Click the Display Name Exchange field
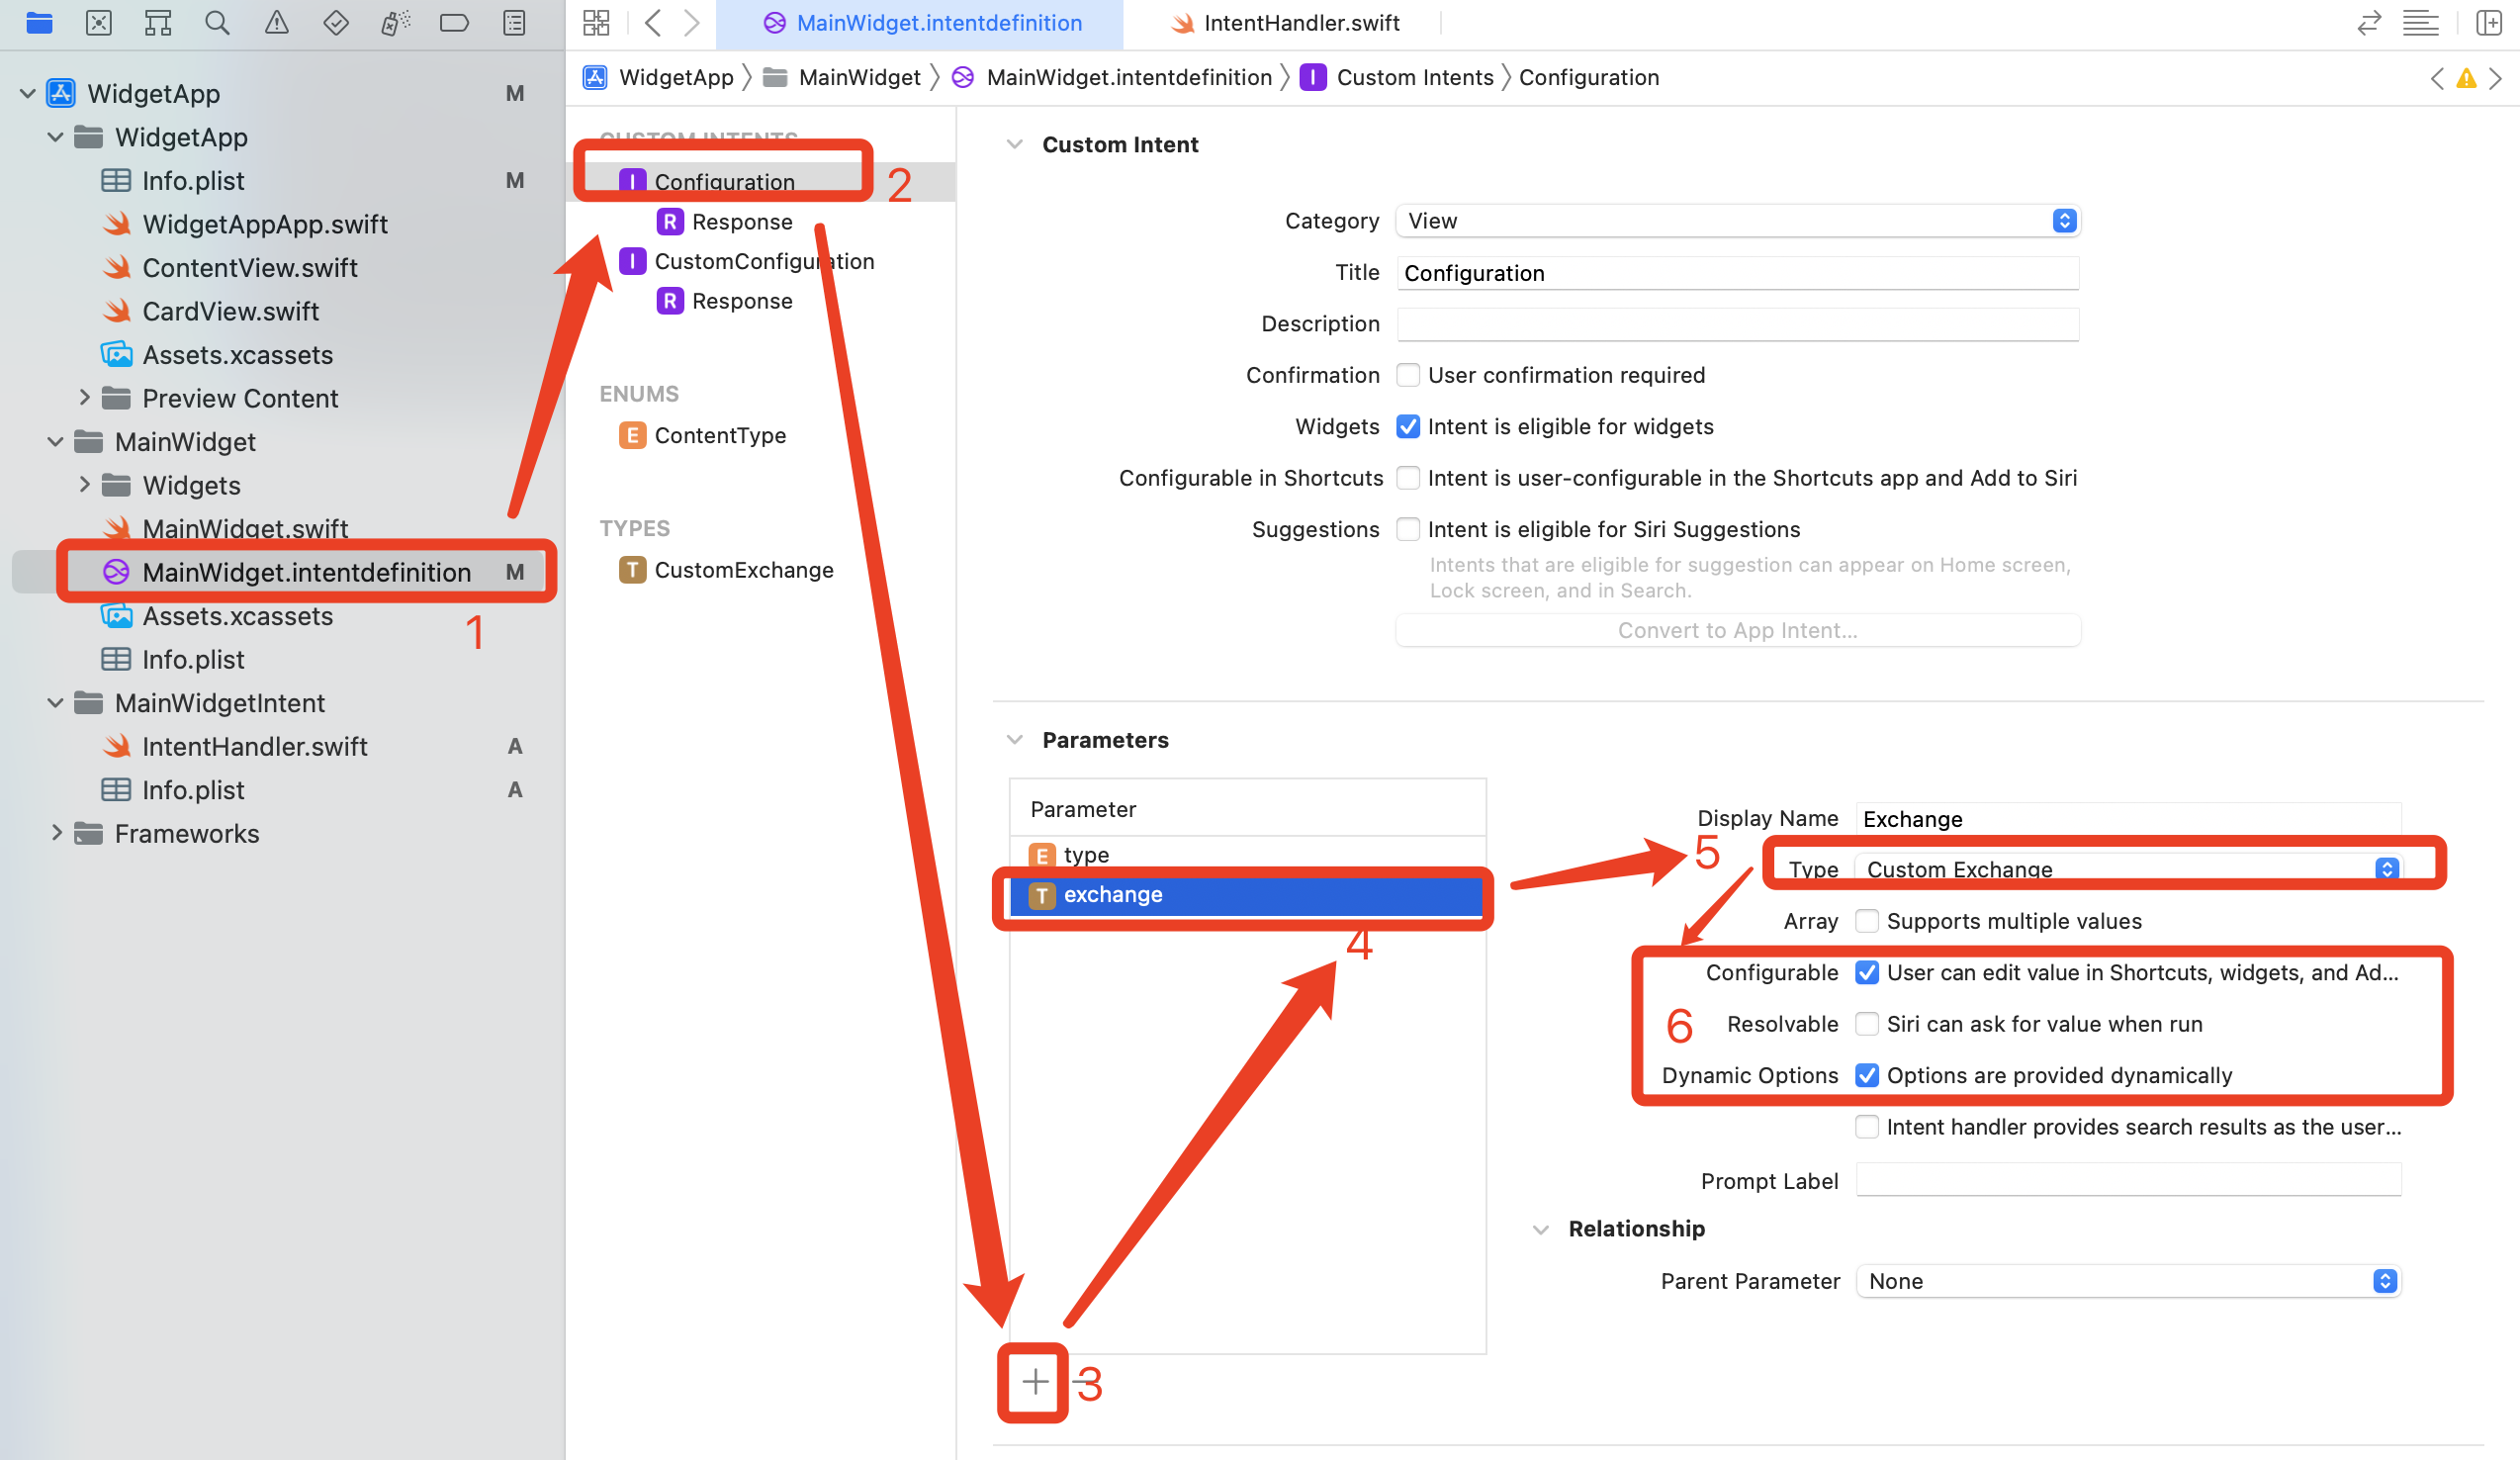 2128,819
